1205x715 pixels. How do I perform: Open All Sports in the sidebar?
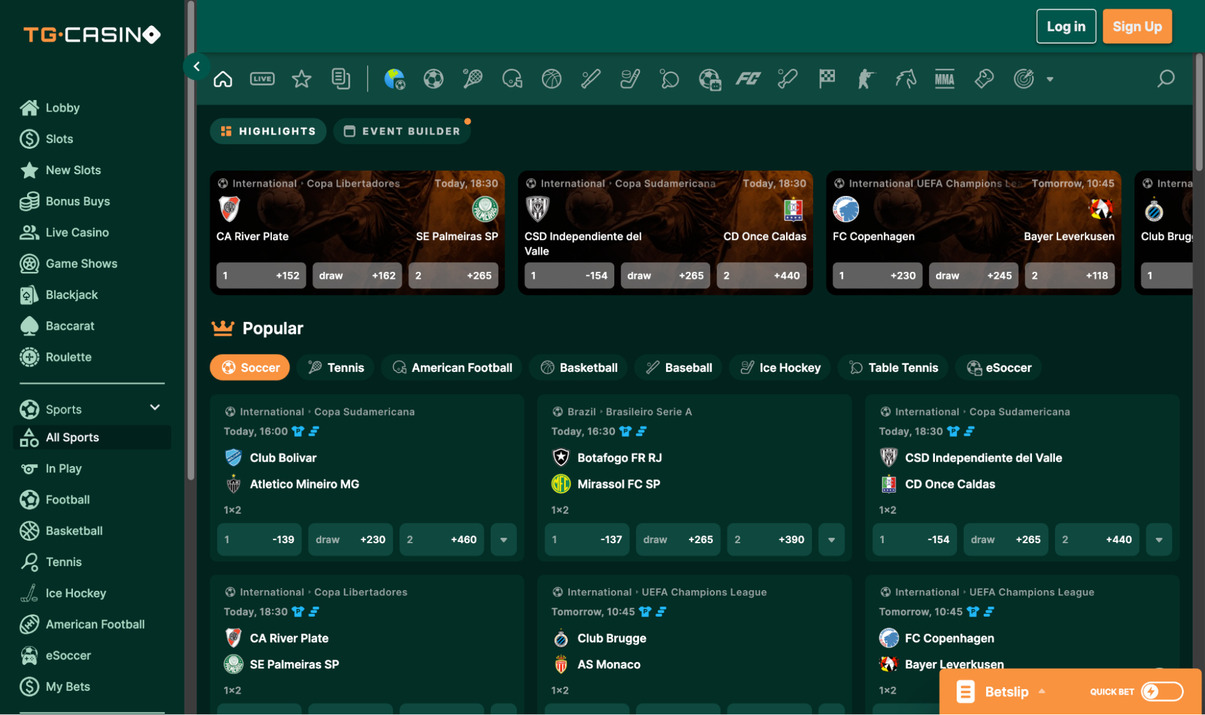coord(91,438)
